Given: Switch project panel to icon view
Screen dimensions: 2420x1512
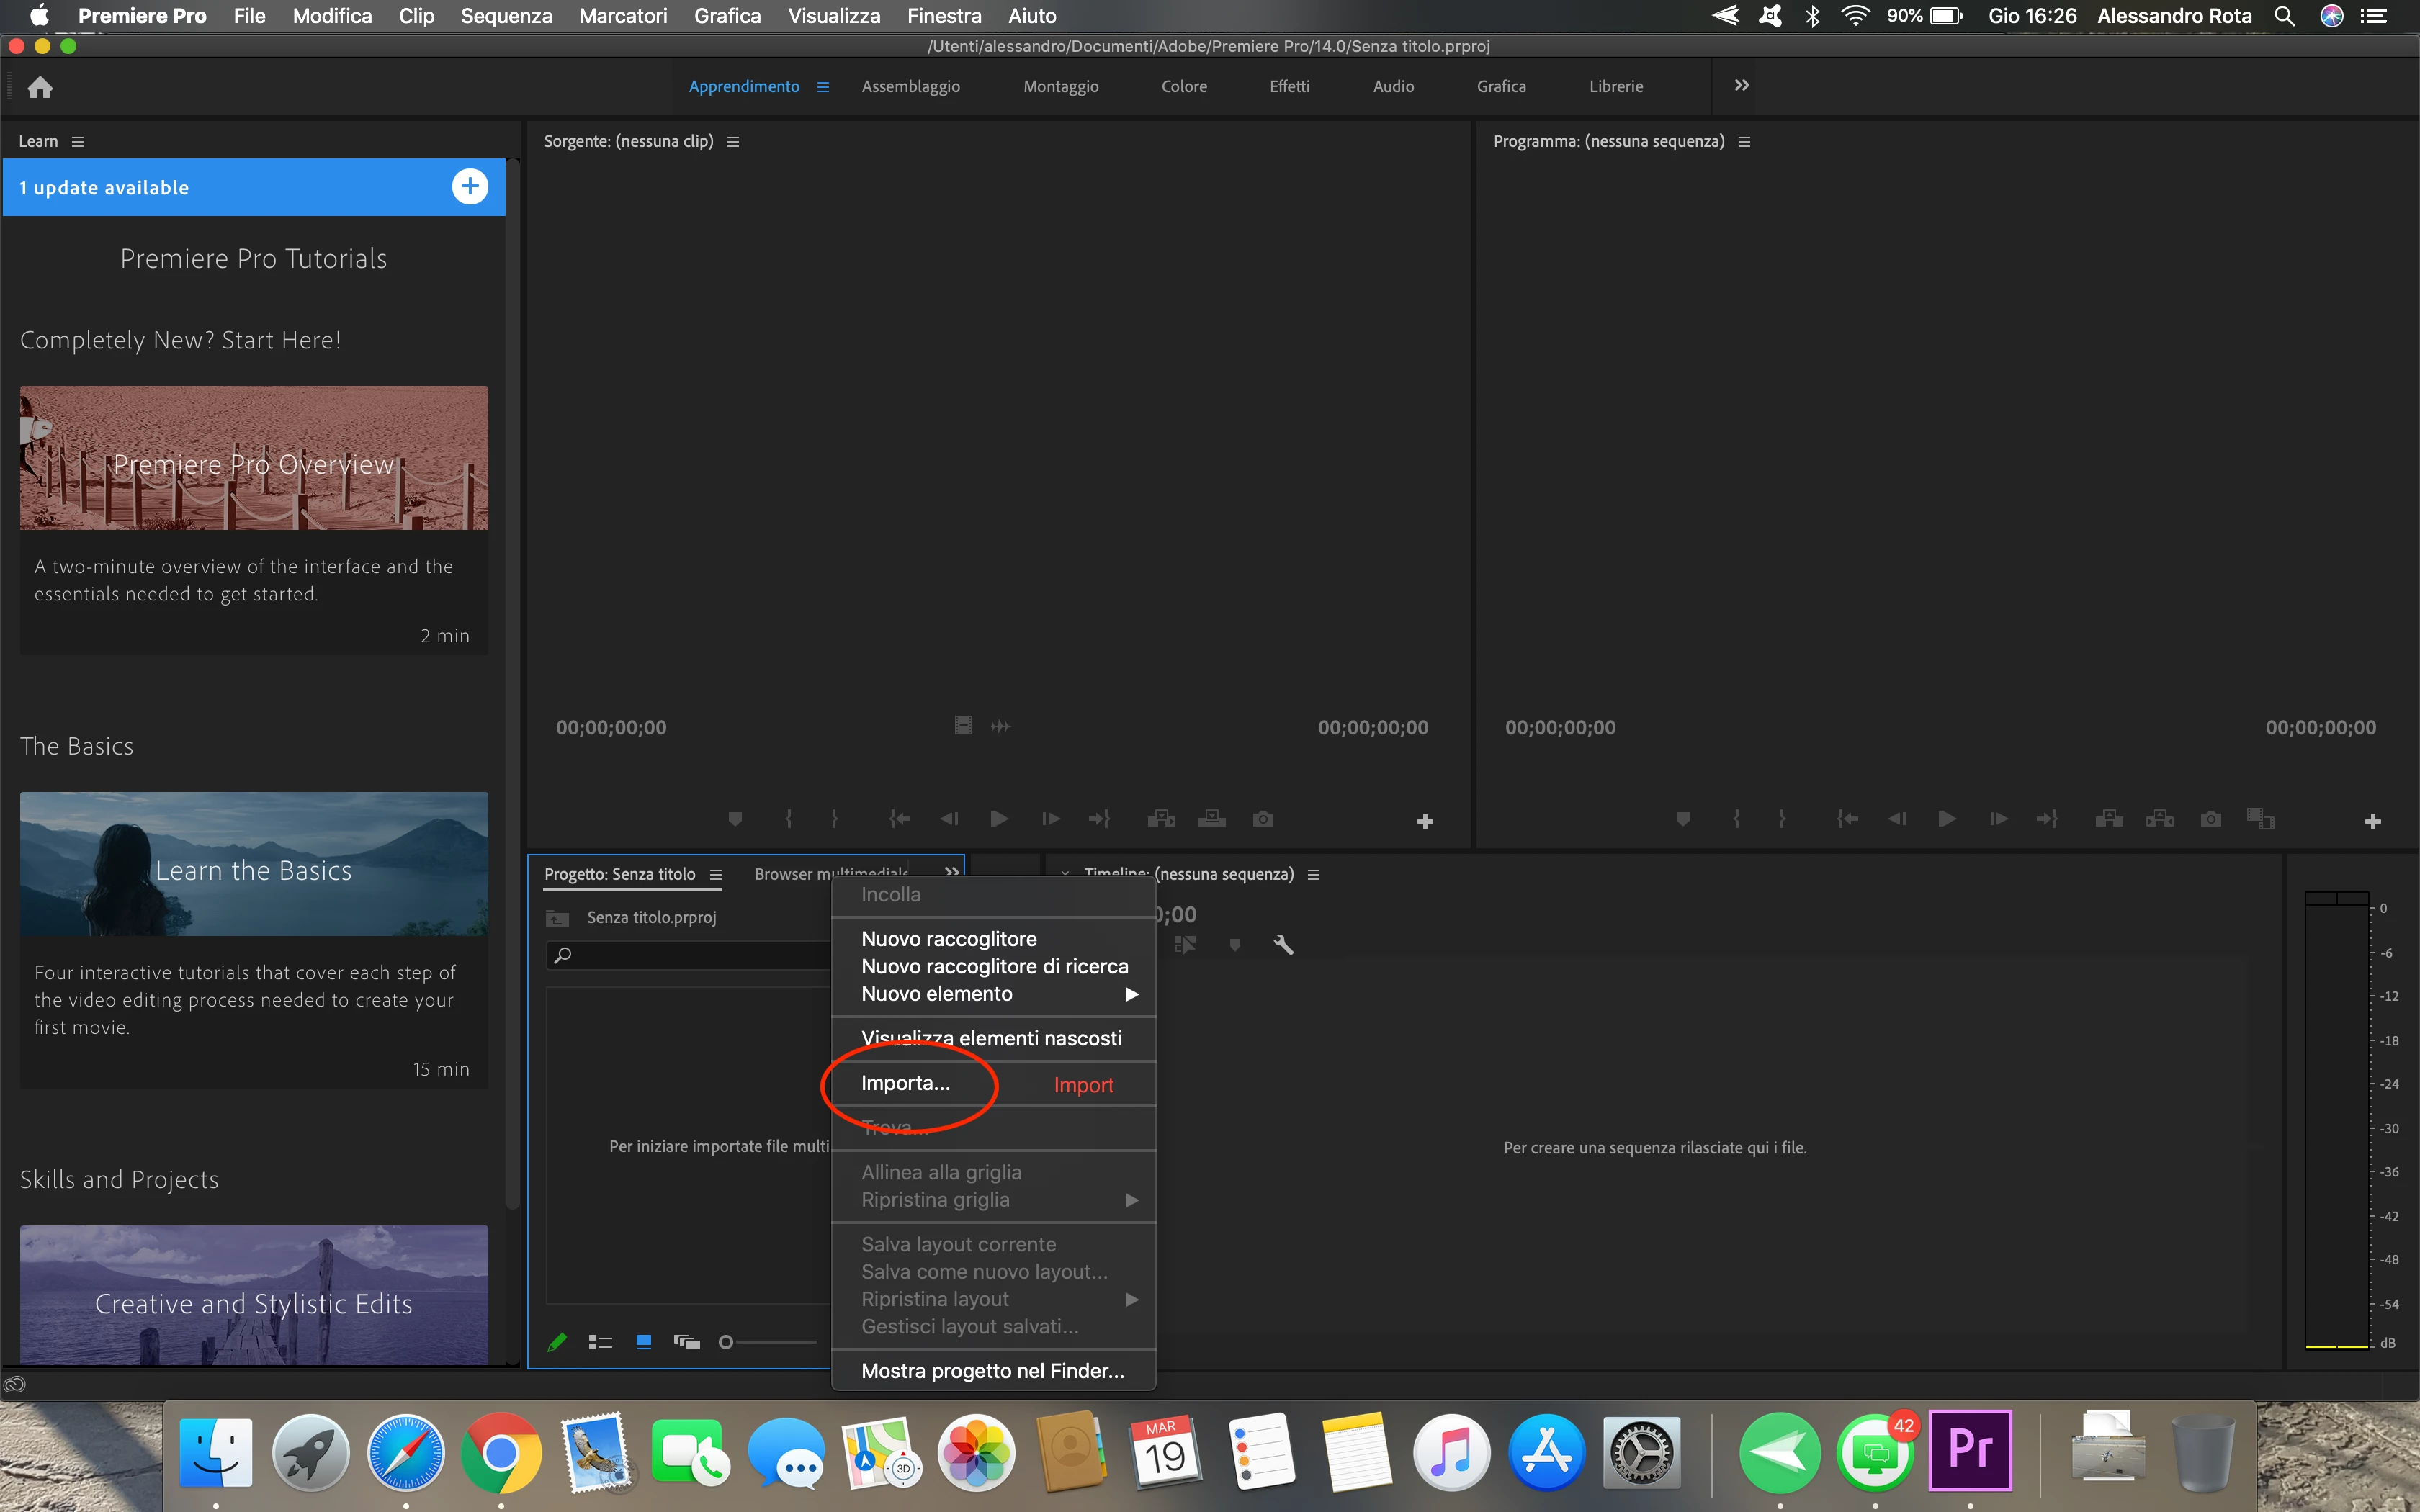Looking at the screenshot, I should (x=644, y=1342).
